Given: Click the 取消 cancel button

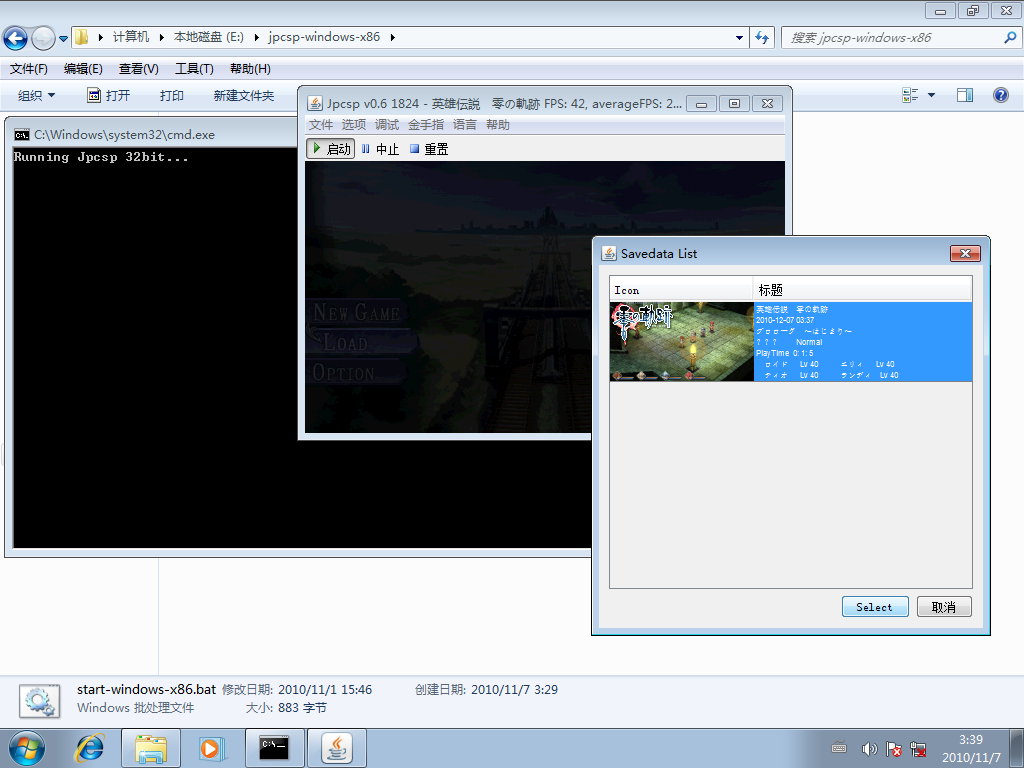Looking at the screenshot, I should 944,607.
